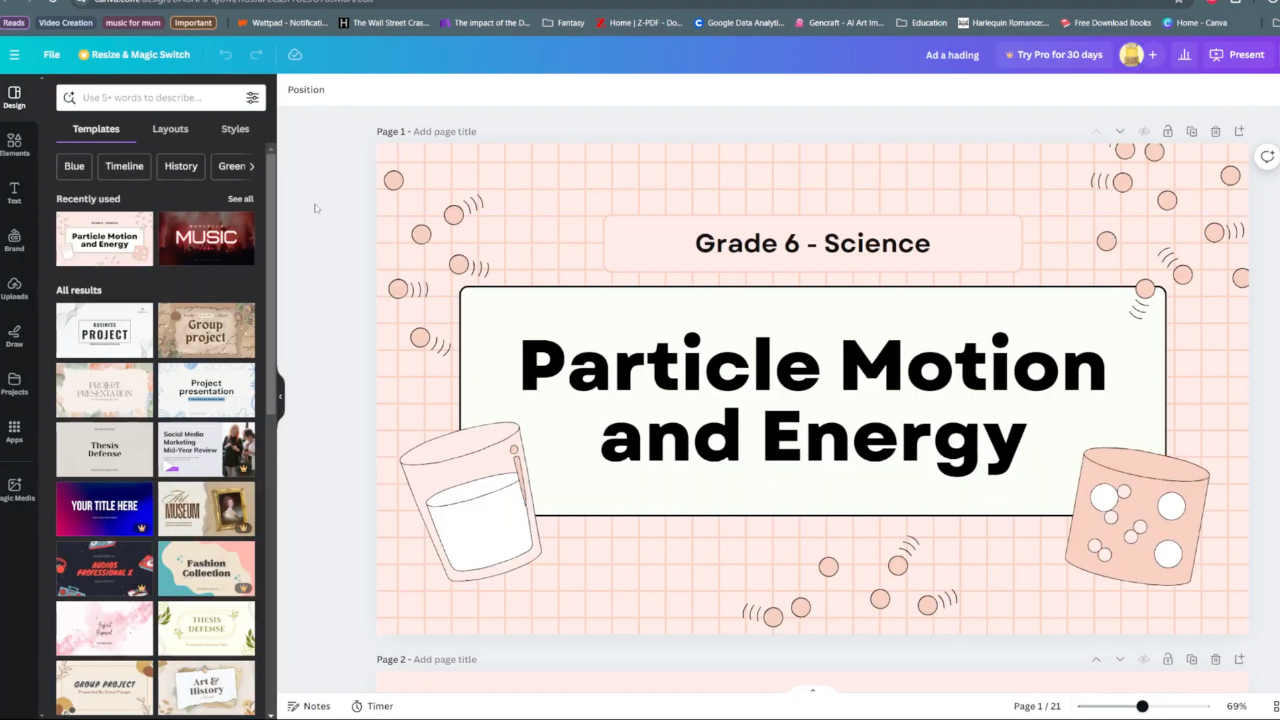Add new page after Page 2
1280x720 pixels.
(x=1239, y=659)
